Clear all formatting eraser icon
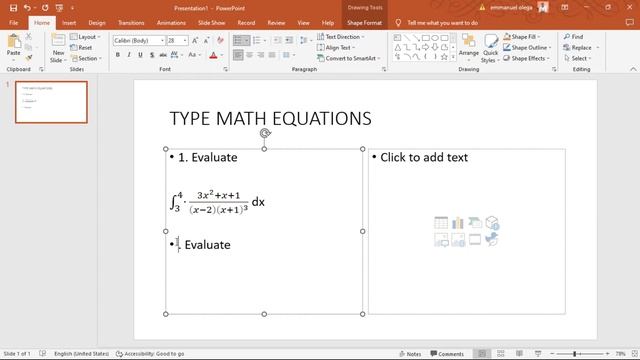Viewport: 640px width, 360px height. click(220, 40)
